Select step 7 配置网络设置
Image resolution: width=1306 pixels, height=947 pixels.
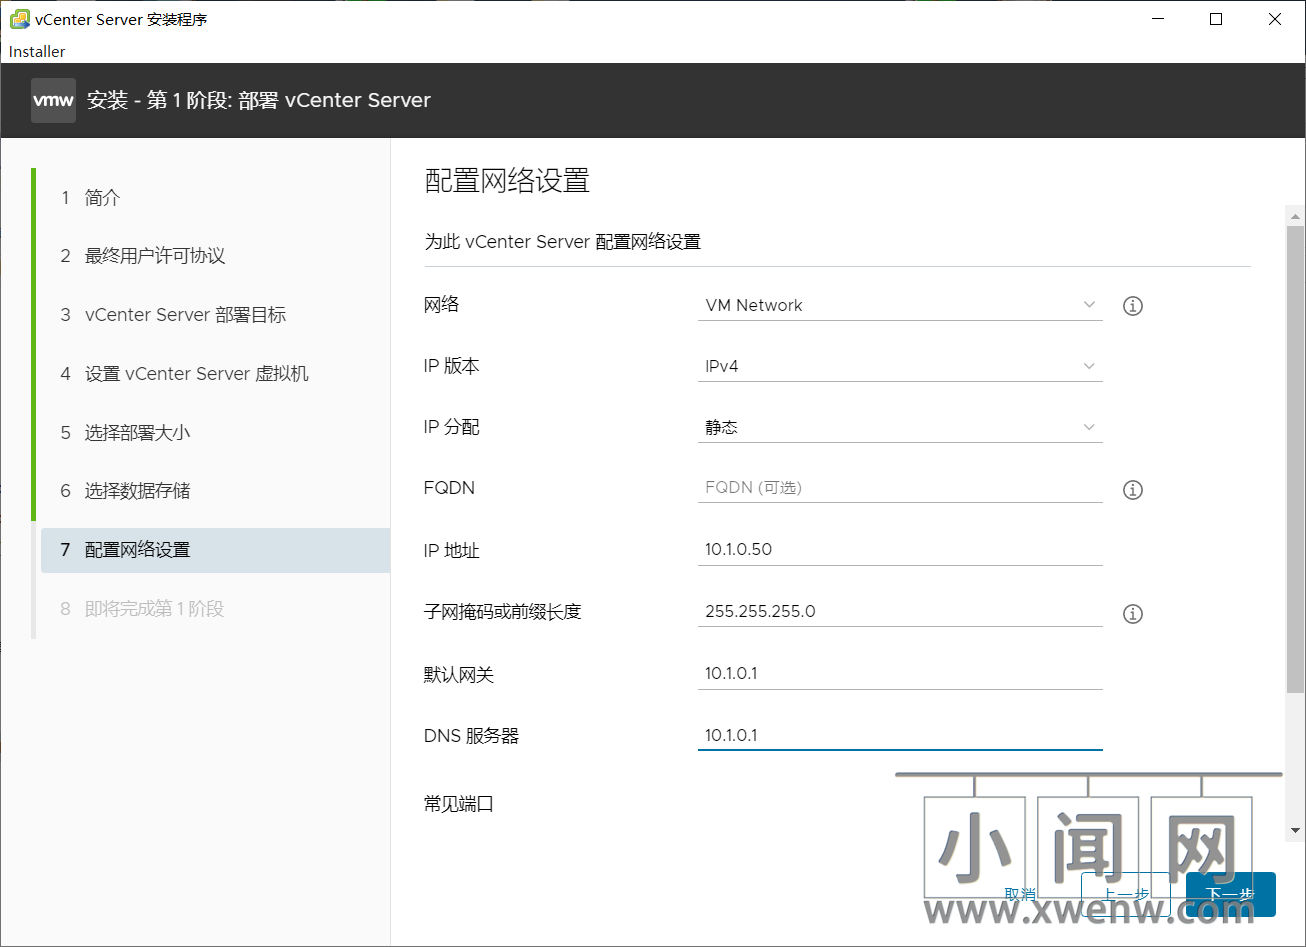pyautogui.click(x=215, y=550)
